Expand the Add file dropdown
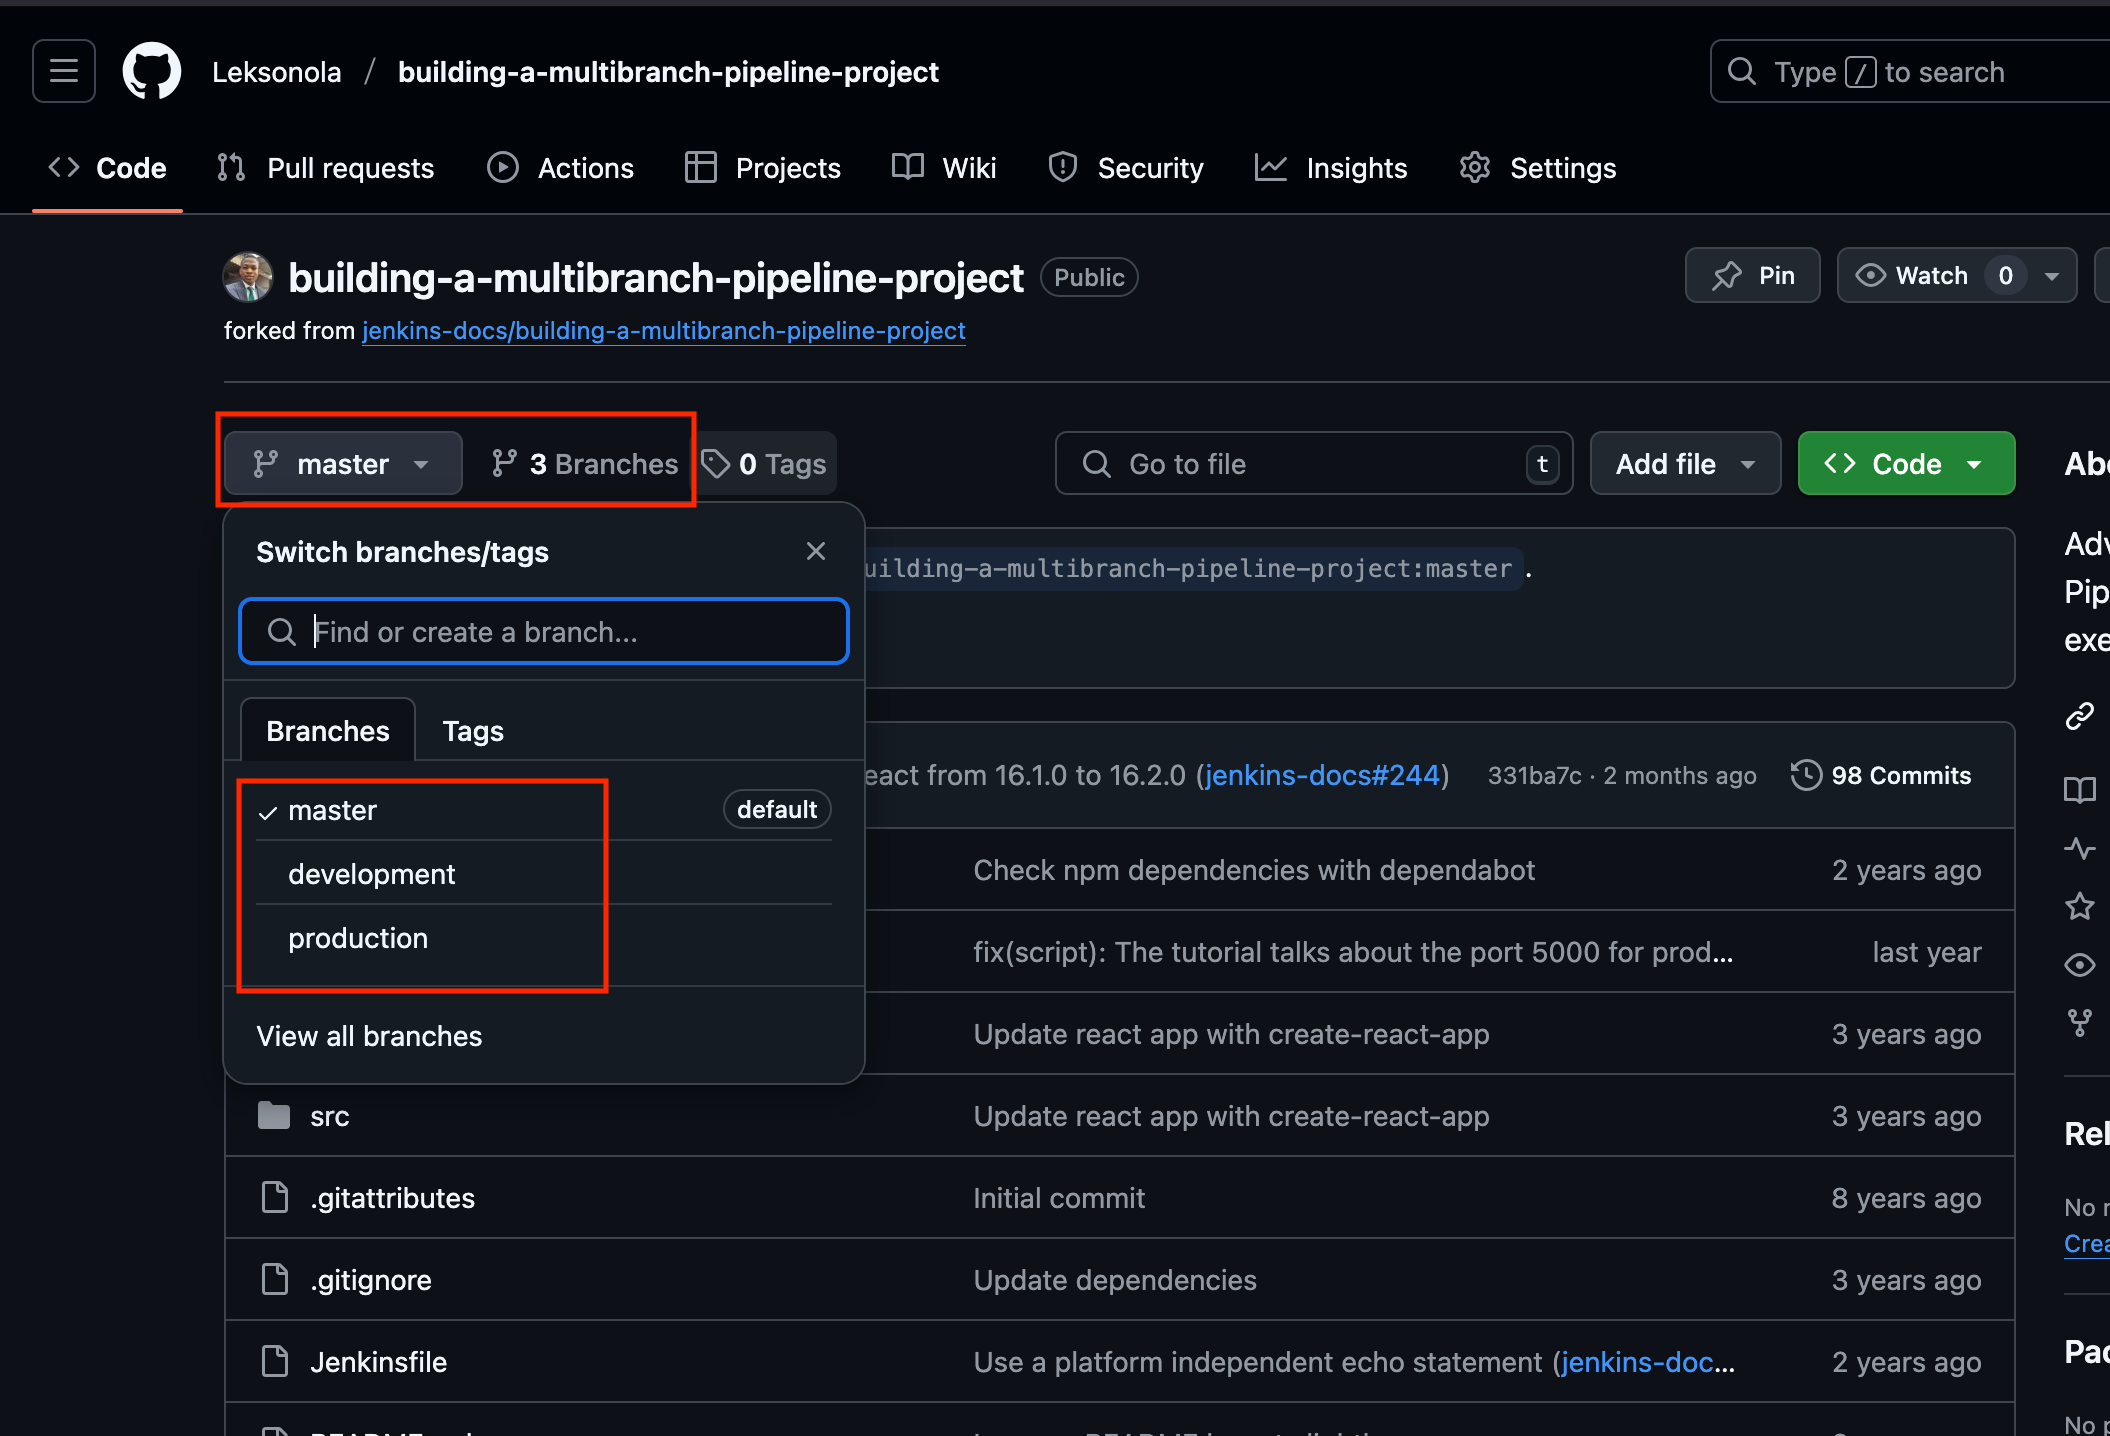Screen dimensions: 2110x1436 [x=1685, y=464]
